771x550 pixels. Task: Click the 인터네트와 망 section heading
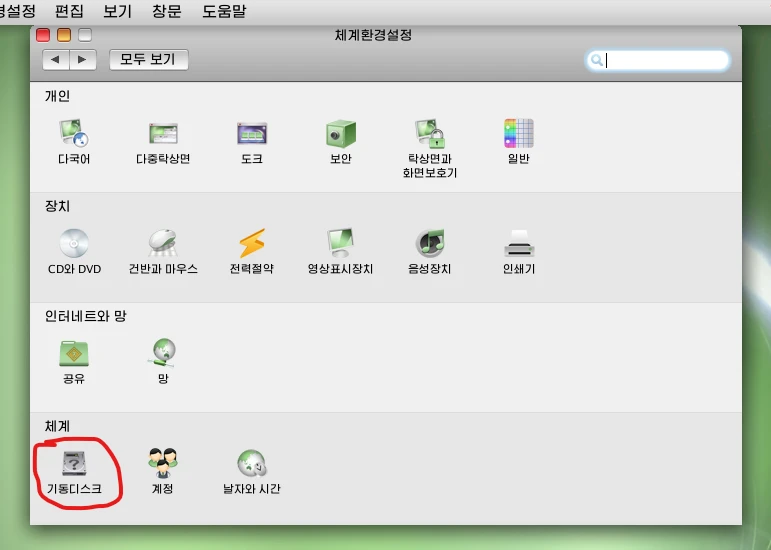click(x=86, y=316)
